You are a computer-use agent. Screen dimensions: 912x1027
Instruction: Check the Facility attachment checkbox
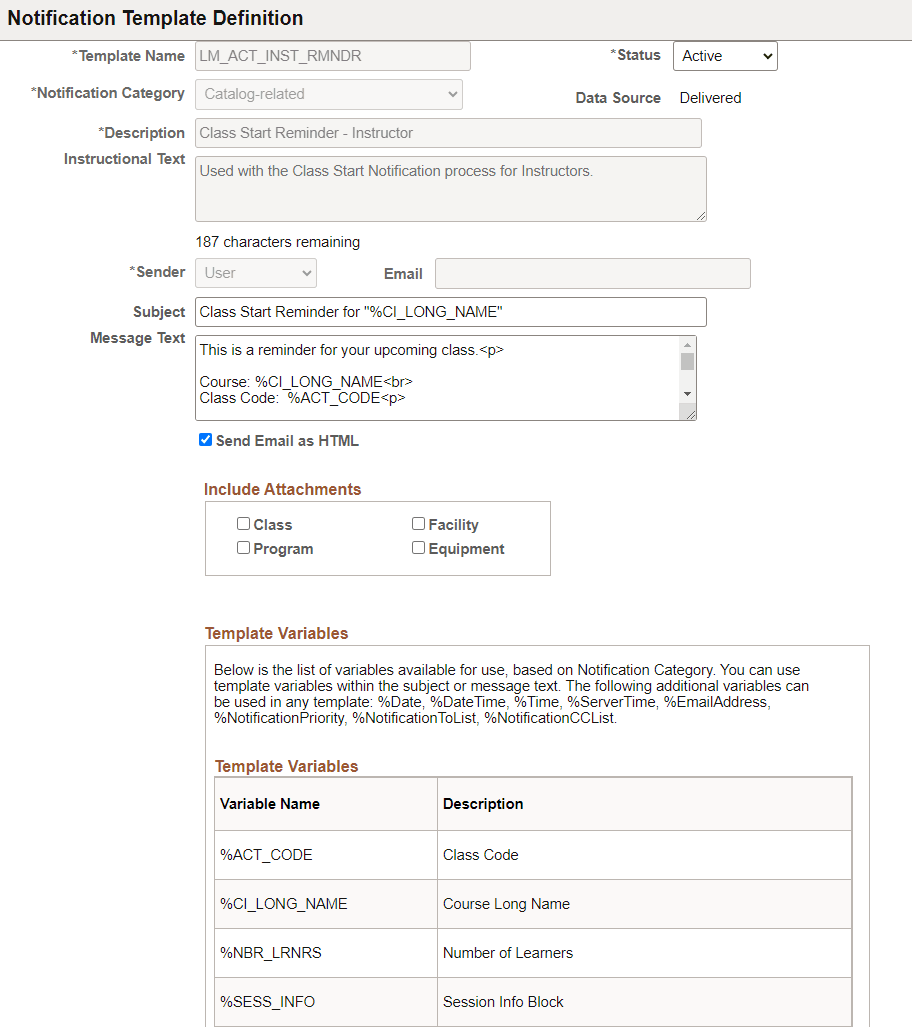(x=418, y=523)
